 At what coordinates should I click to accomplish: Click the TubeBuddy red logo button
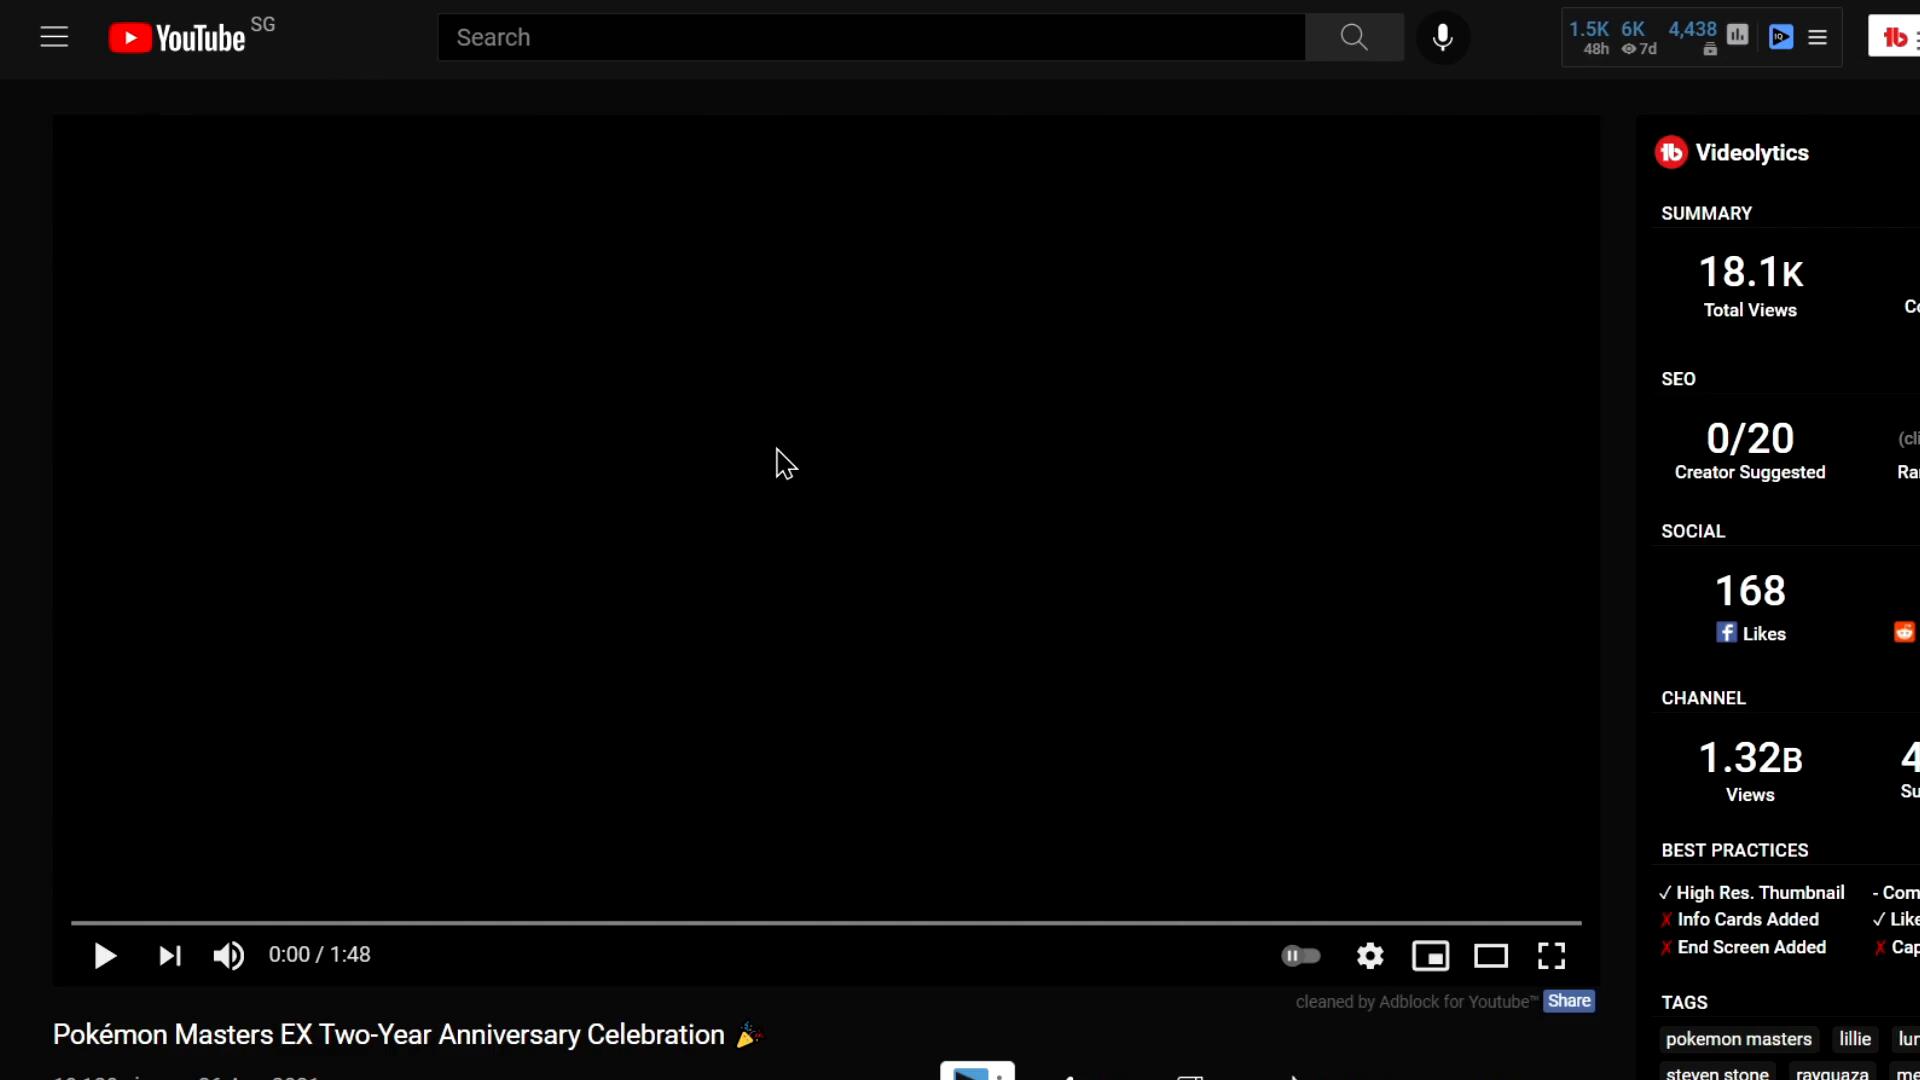[1894, 38]
